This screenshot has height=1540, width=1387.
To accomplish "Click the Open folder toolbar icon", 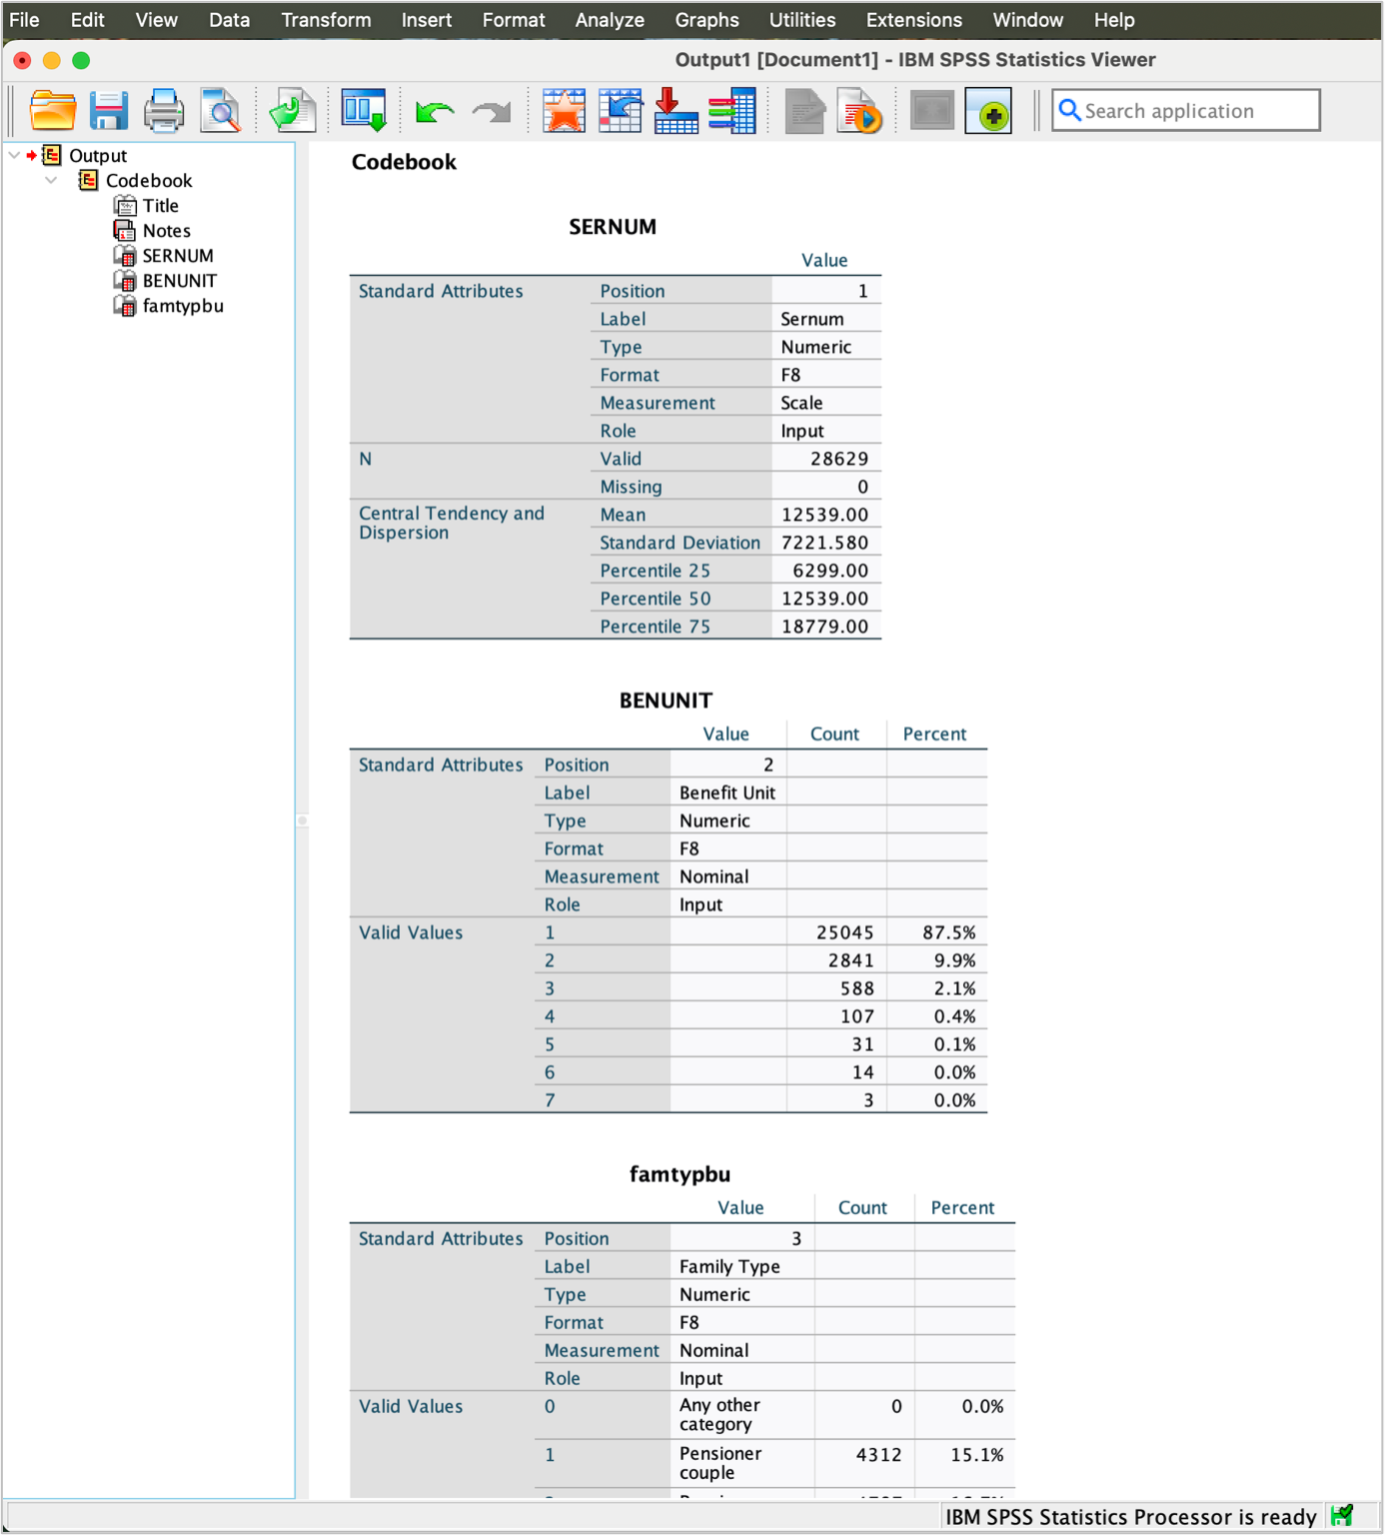I will (x=53, y=111).
